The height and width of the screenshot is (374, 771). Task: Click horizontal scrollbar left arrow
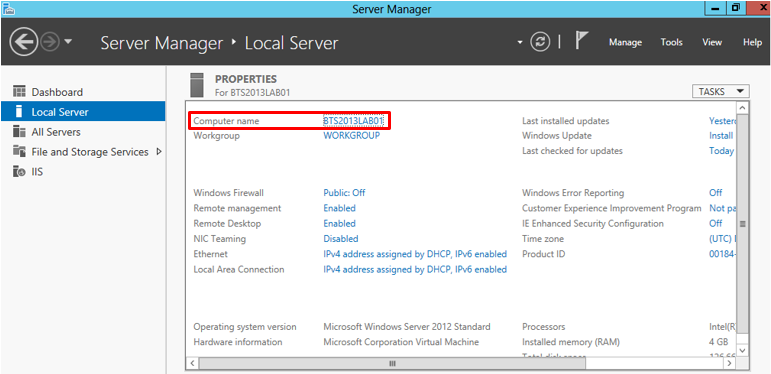tap(192, 363)
